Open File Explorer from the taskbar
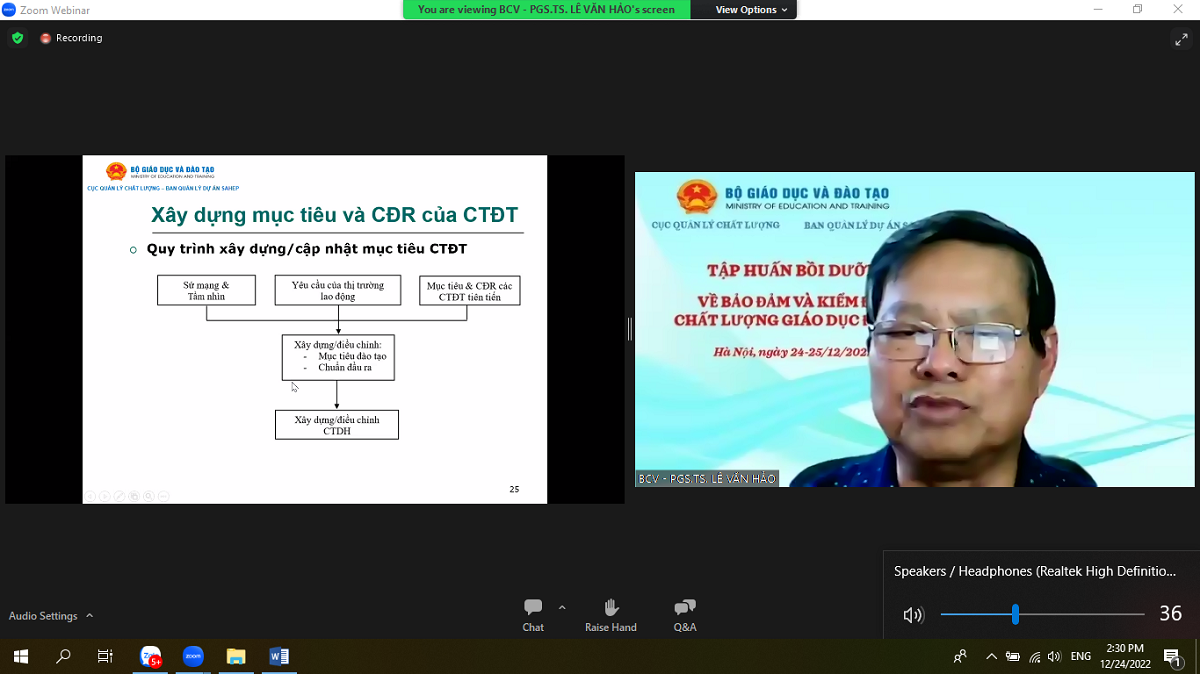1200x674 pixels. (236, 657)
